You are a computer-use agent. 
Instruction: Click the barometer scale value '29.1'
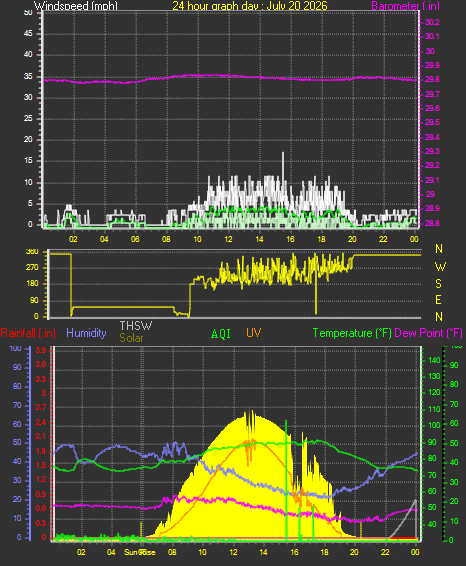[x=432, y=180]
